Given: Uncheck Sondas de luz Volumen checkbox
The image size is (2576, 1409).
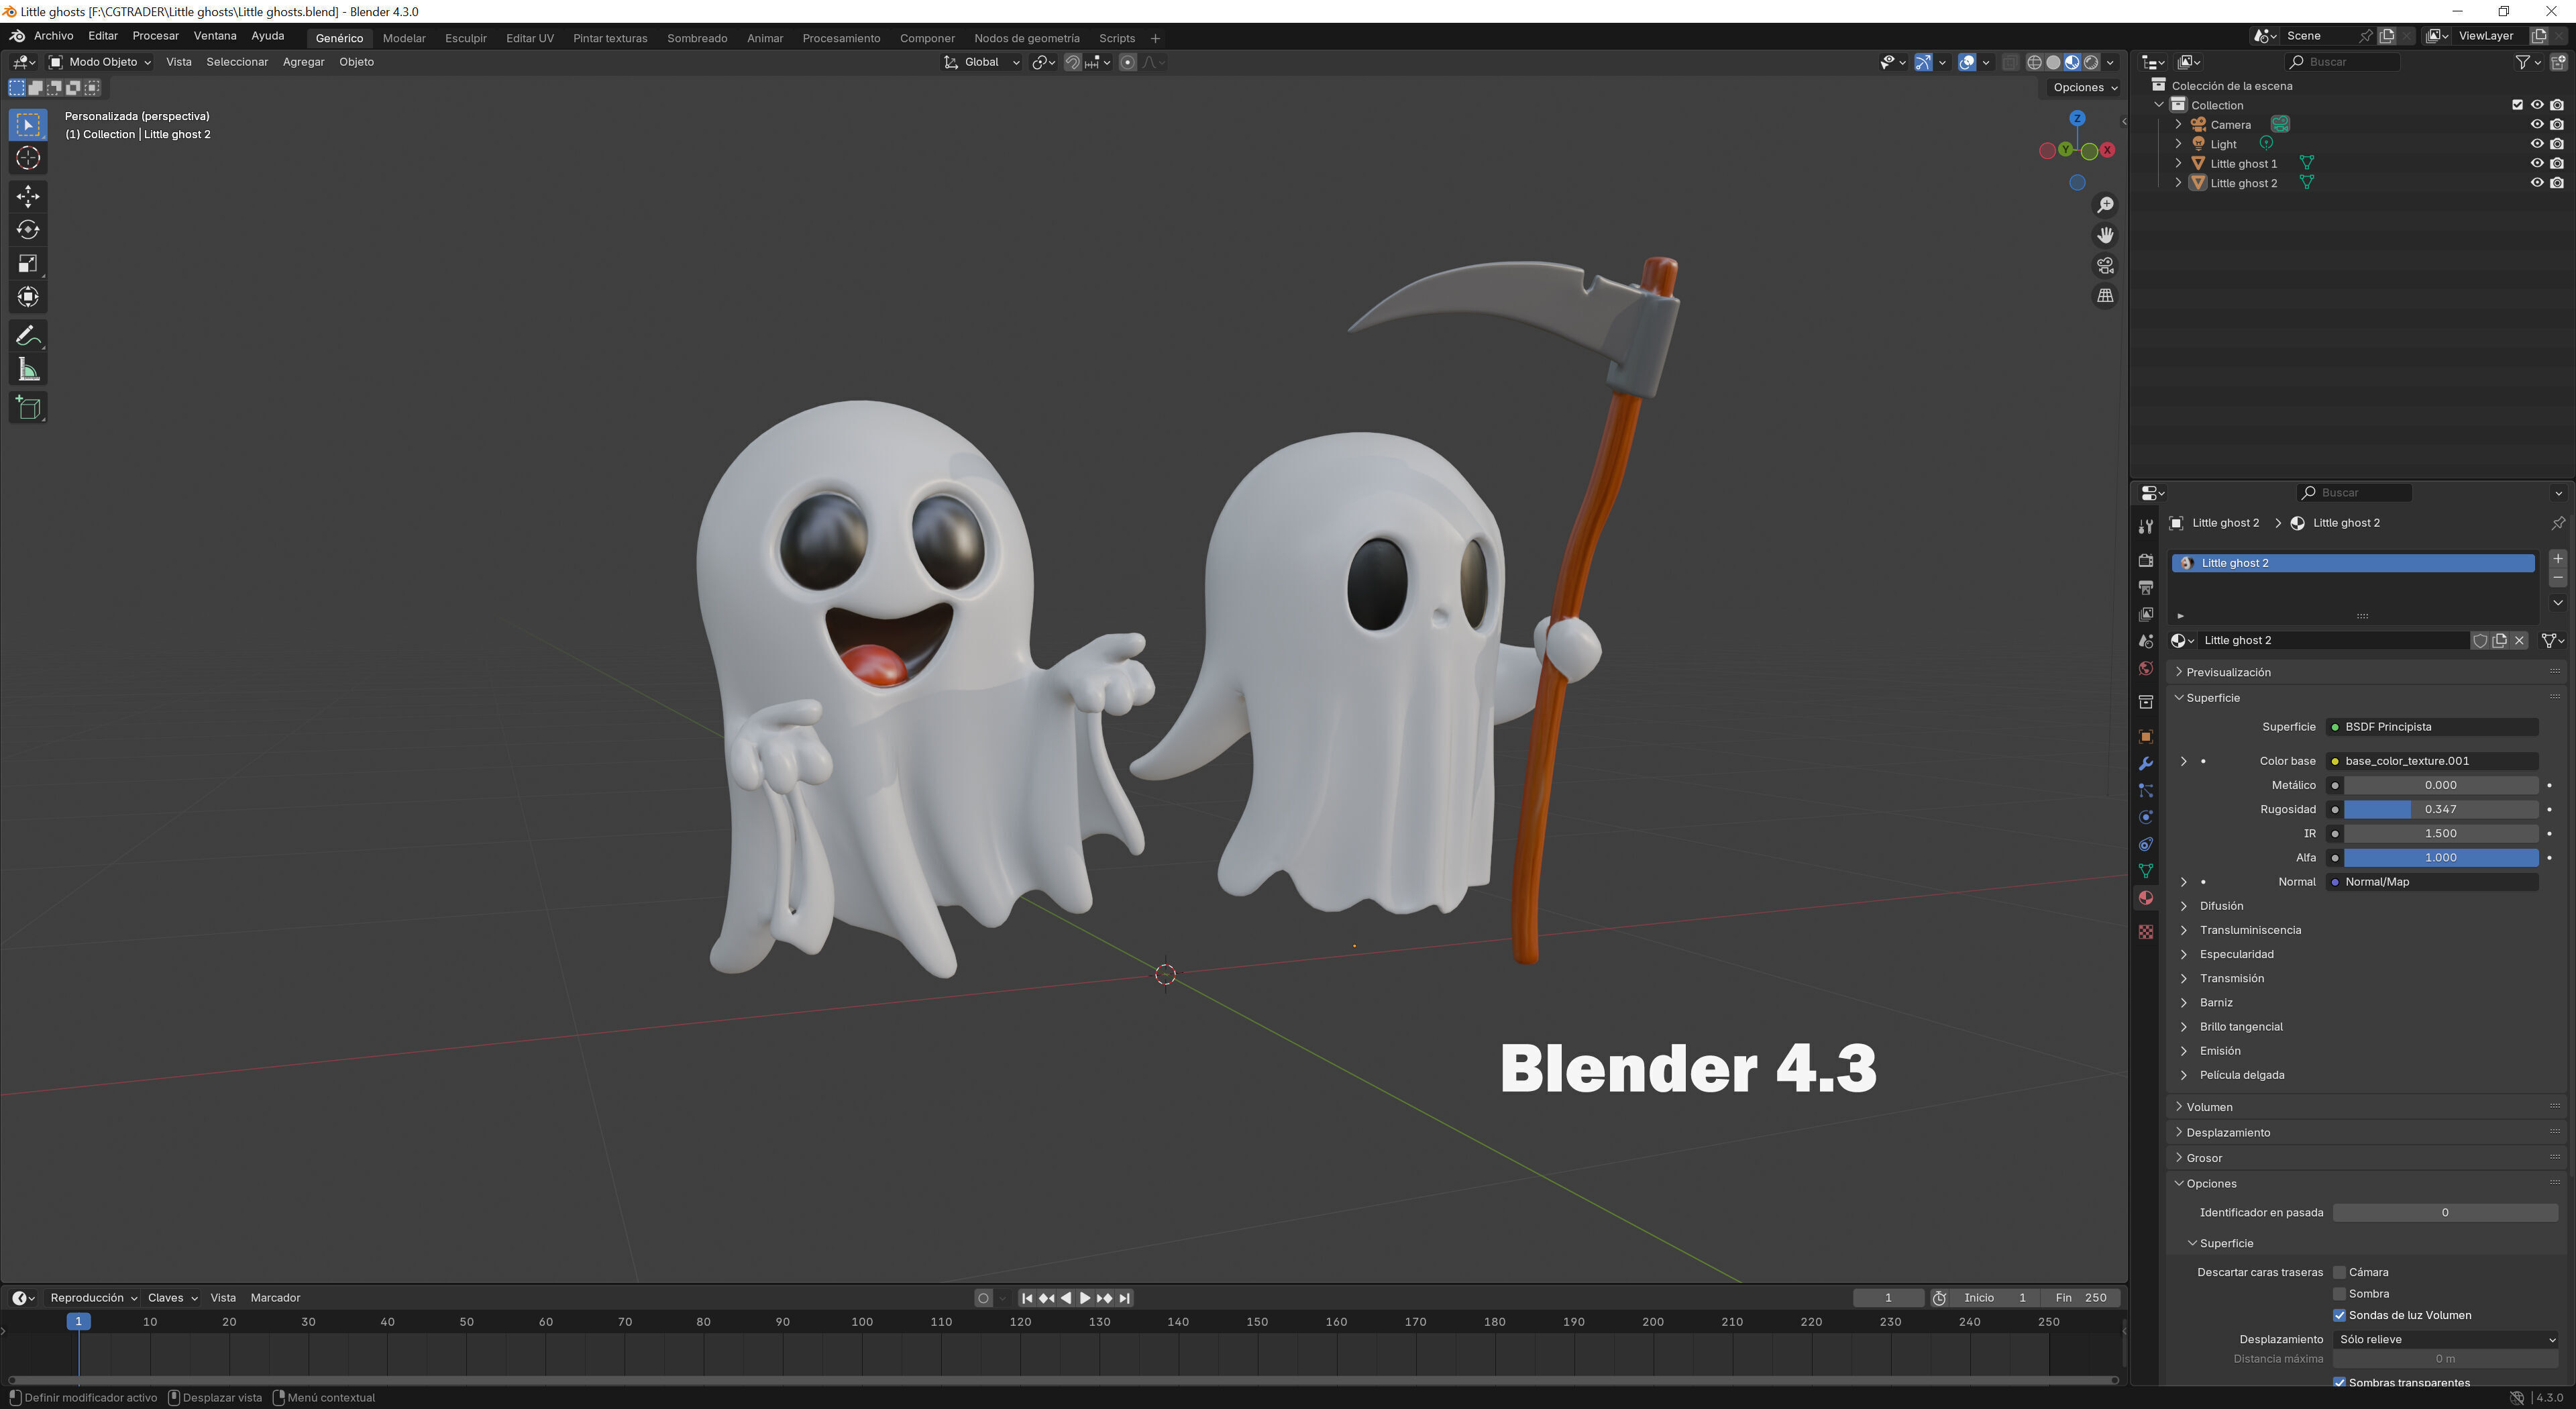Looking at the screenshot, I should click(x=2339, y=1315).
